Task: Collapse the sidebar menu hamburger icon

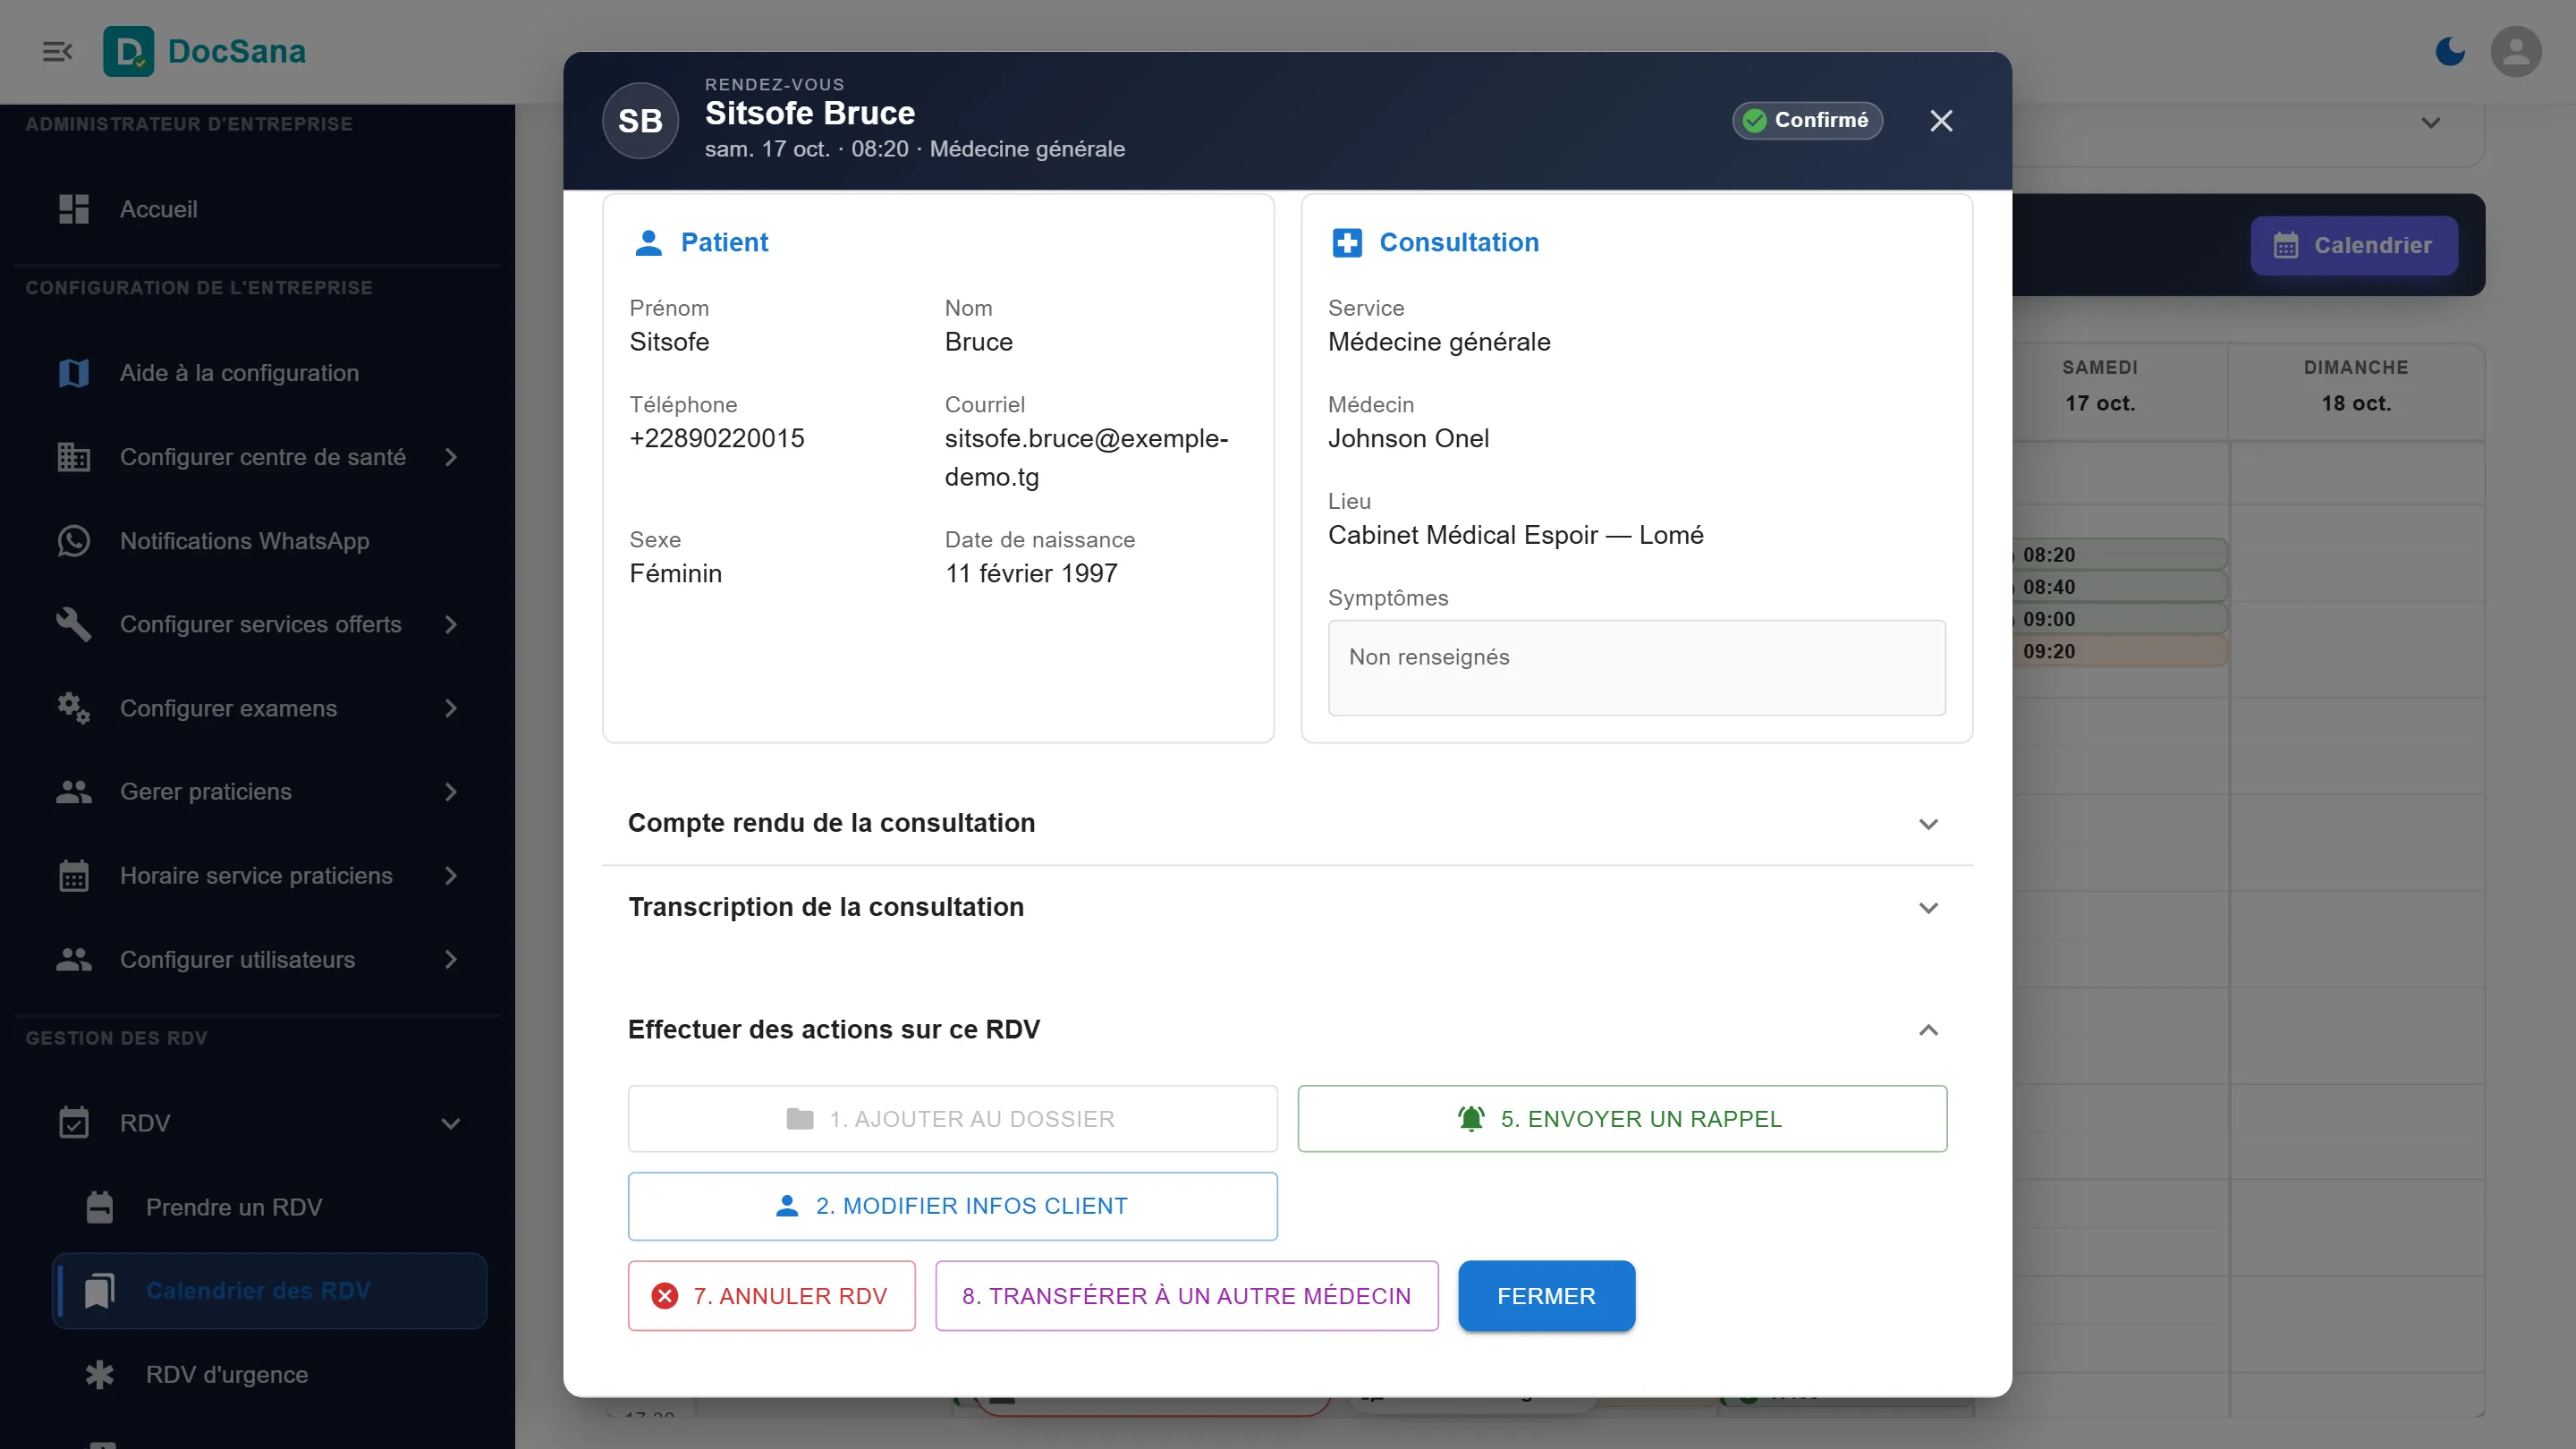Action: (x=57, y=51)
